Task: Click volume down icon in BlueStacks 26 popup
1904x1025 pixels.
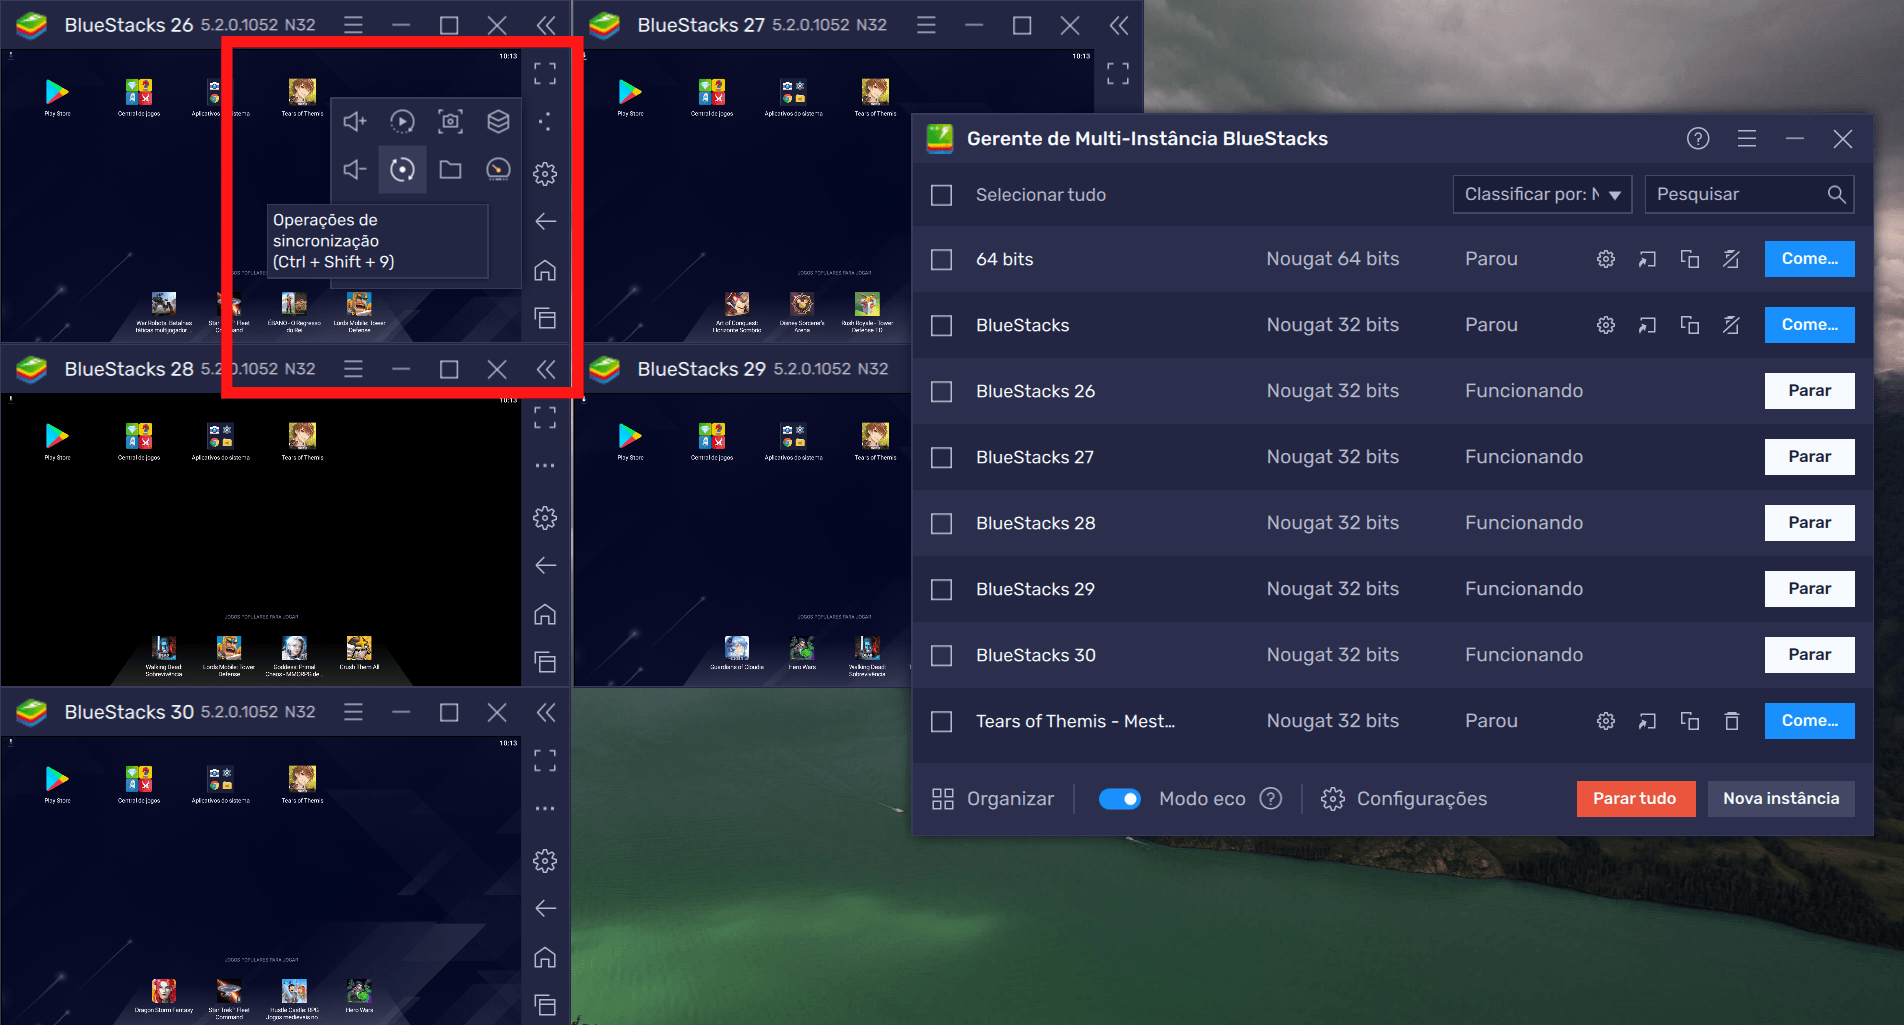Action: (x=355, y=170)
